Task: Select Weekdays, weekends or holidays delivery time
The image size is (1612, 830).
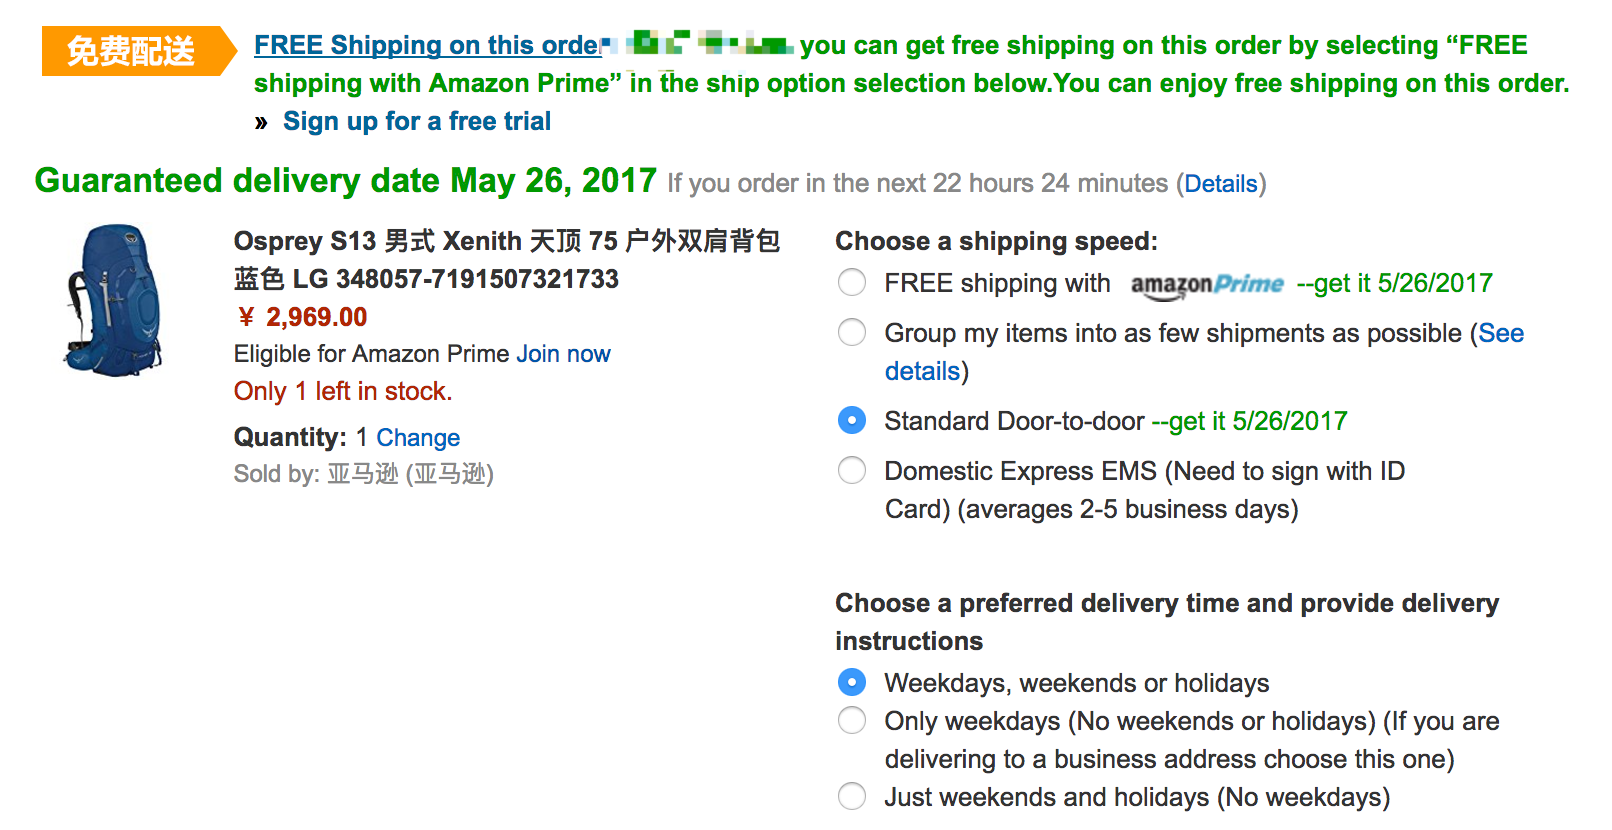Action: 852,683
